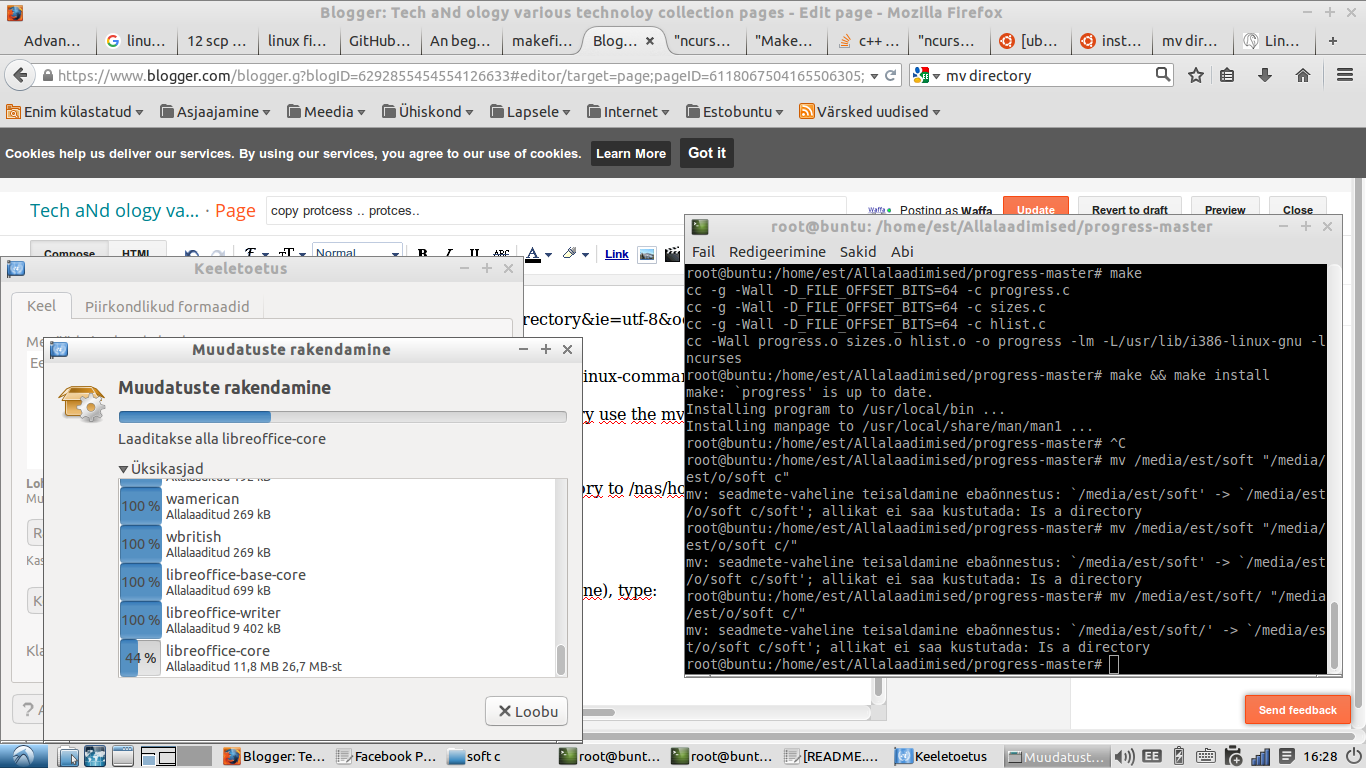Open the Lapsele bookmark folder dropdown
The width and height of the screenshot is (1366, 768).
[x=531, y=112]
